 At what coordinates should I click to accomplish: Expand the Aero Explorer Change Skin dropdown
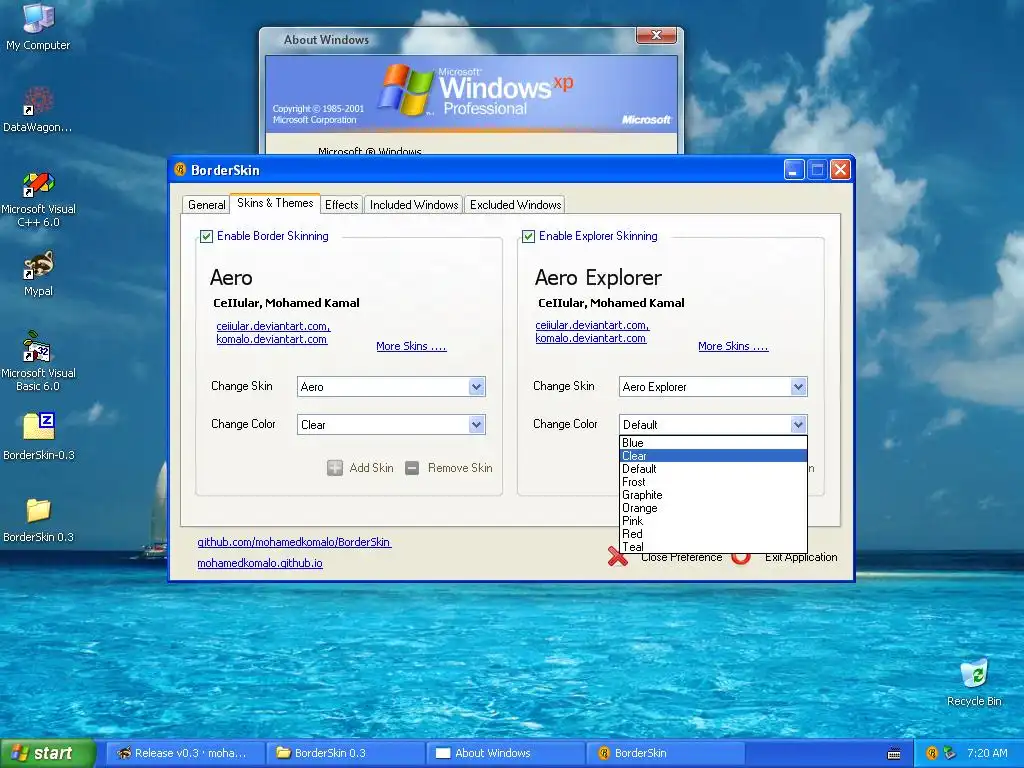coord(798,387)
